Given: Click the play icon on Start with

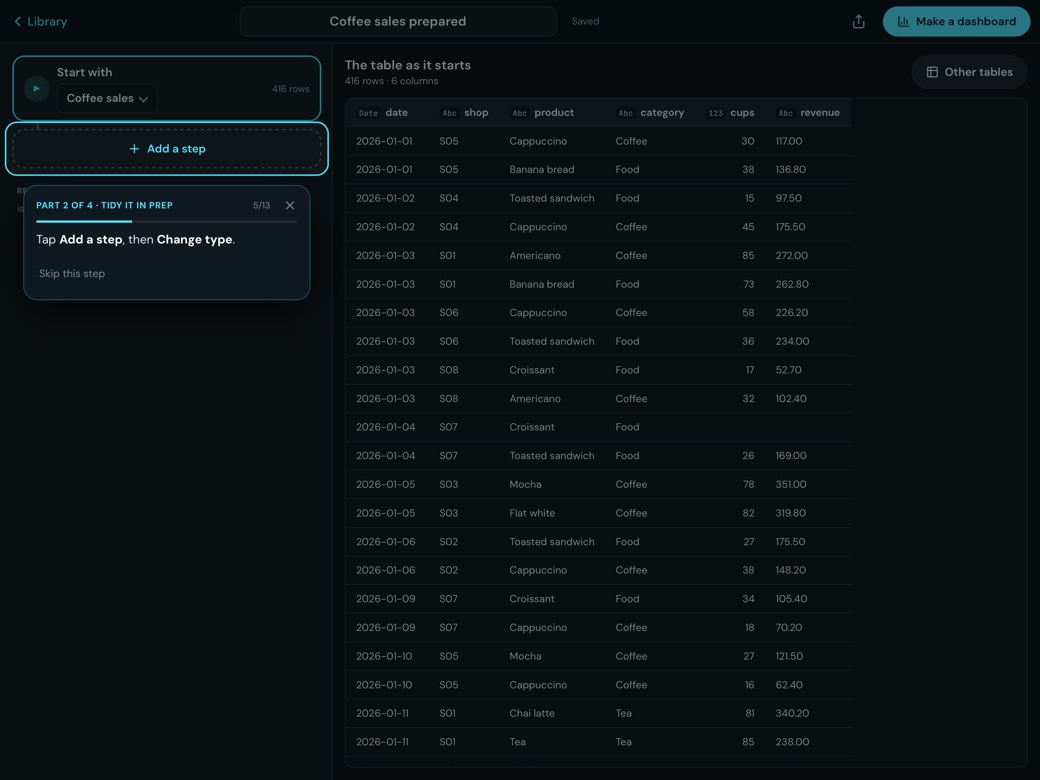Looking at the screenshot, I should click(36, 88).
